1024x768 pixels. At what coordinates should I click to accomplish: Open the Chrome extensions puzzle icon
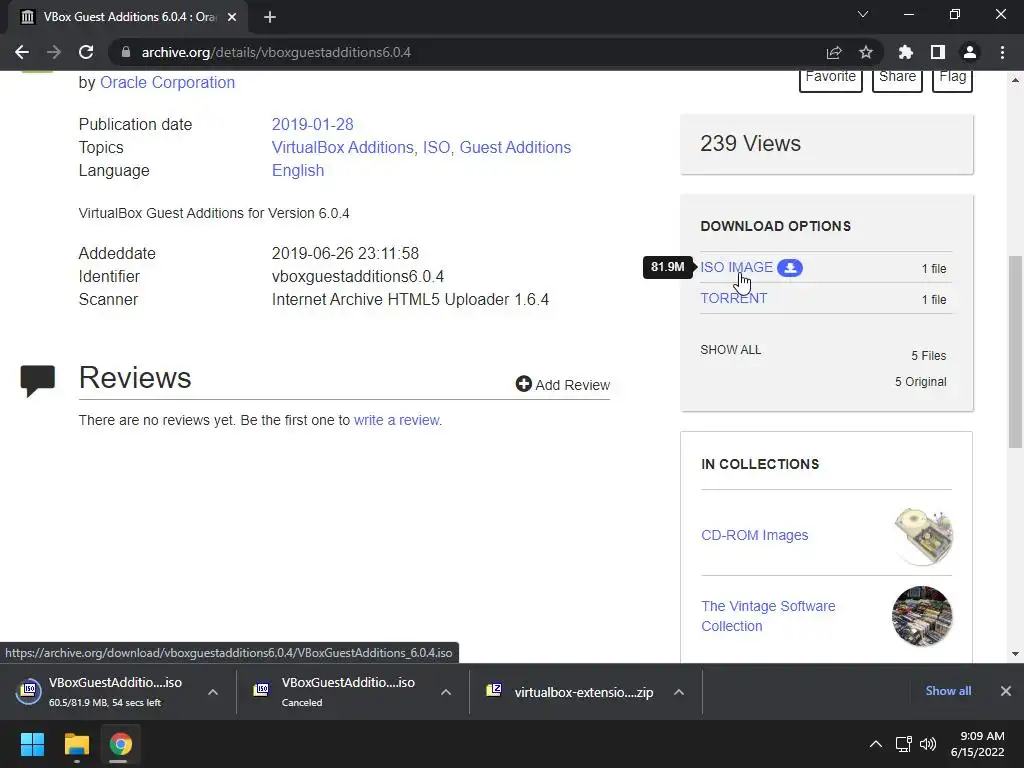pos(906,52)
